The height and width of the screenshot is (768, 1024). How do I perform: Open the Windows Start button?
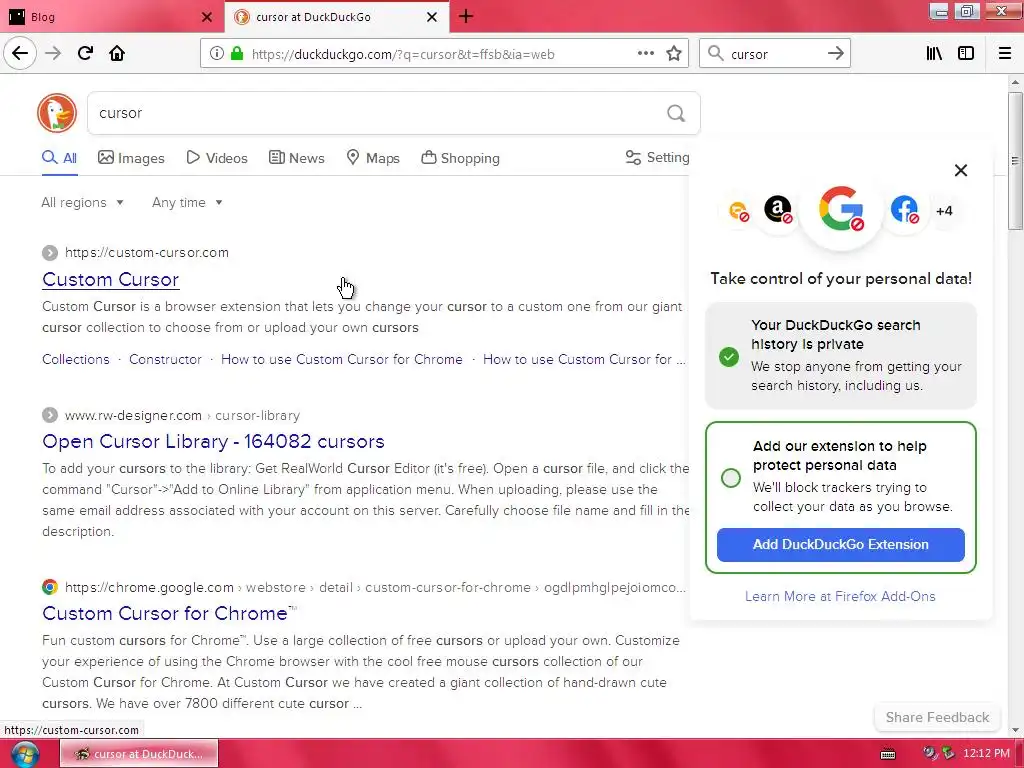coord(25,754)
